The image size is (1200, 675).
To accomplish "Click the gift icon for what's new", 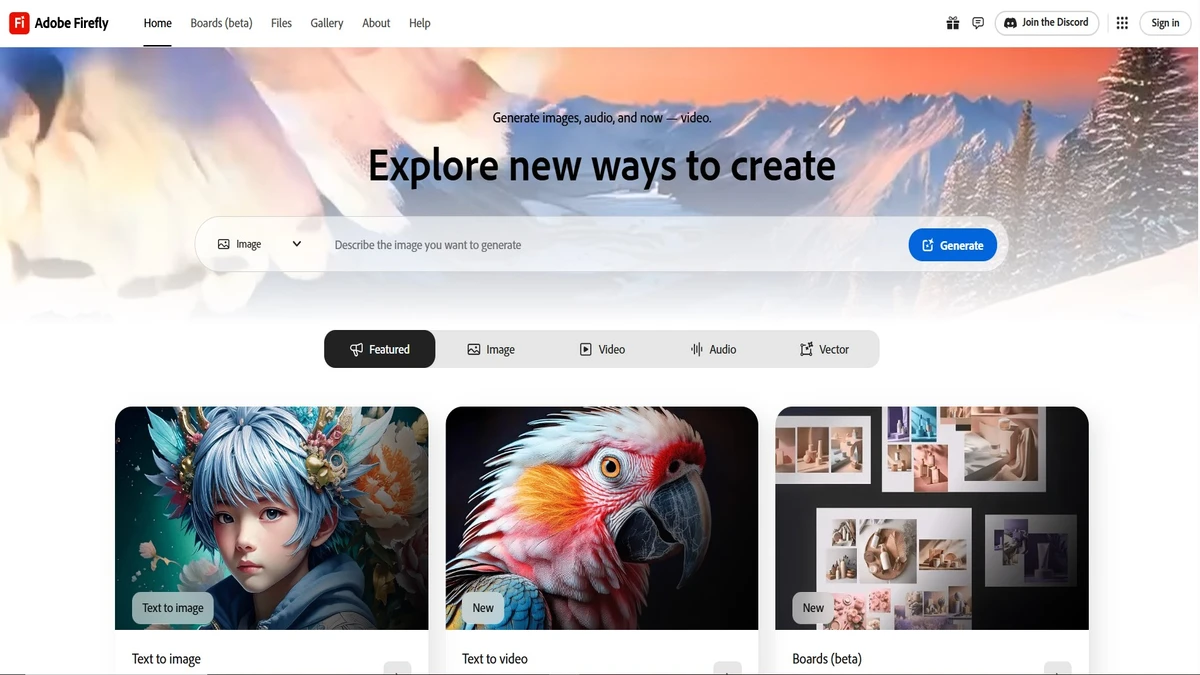I will coord(952,22).
